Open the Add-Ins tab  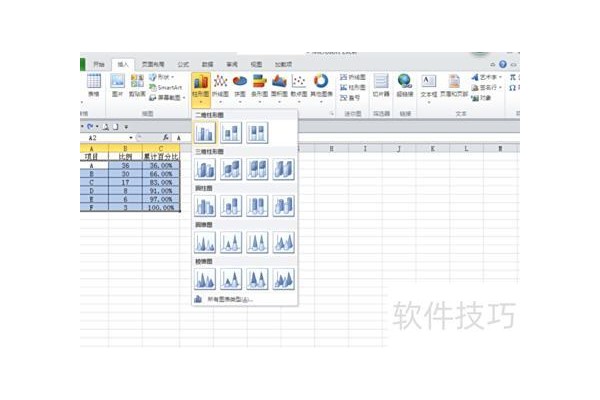pos(284,64)
